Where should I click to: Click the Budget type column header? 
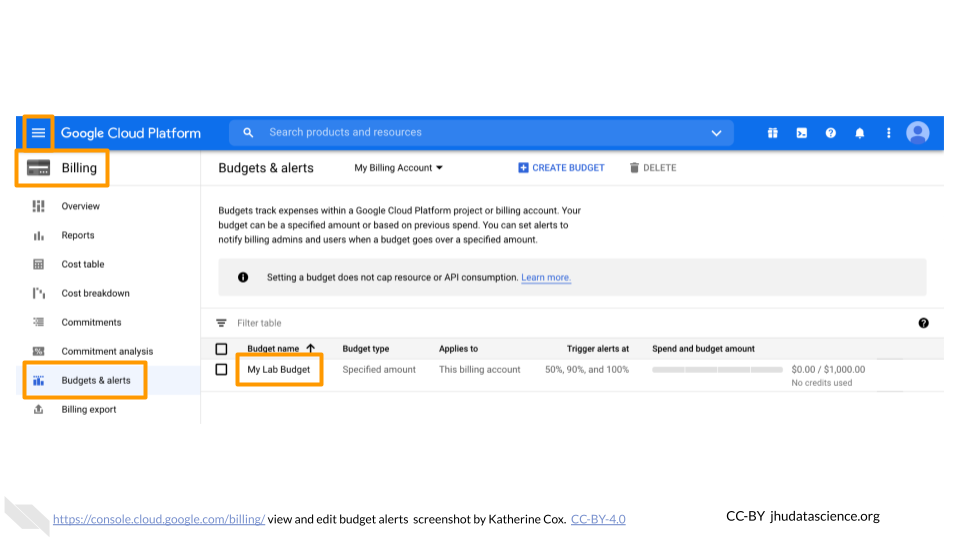coord(366,349)
